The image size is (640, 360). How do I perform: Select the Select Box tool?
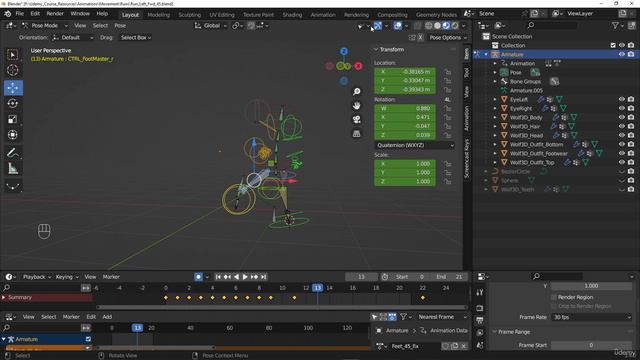tap(13, 55)
